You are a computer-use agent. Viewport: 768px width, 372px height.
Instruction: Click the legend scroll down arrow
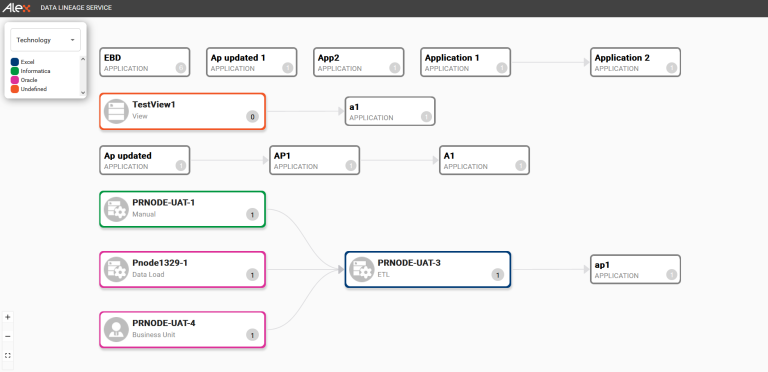point(82,92)
